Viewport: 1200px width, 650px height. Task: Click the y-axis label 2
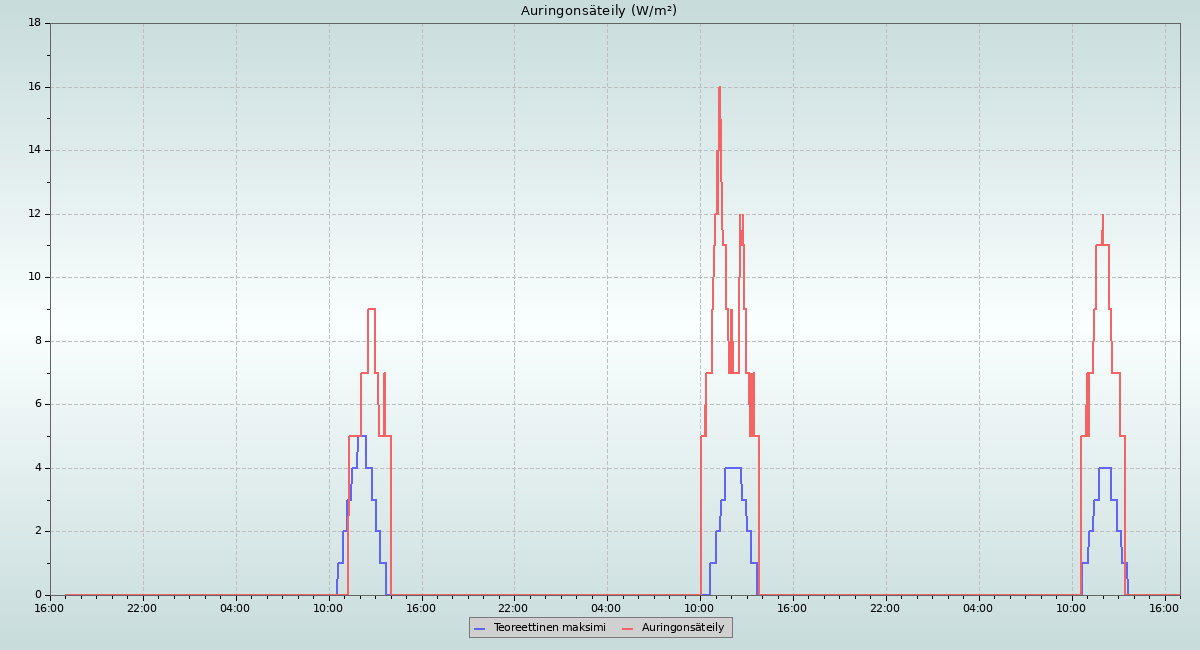click(37, 531)
